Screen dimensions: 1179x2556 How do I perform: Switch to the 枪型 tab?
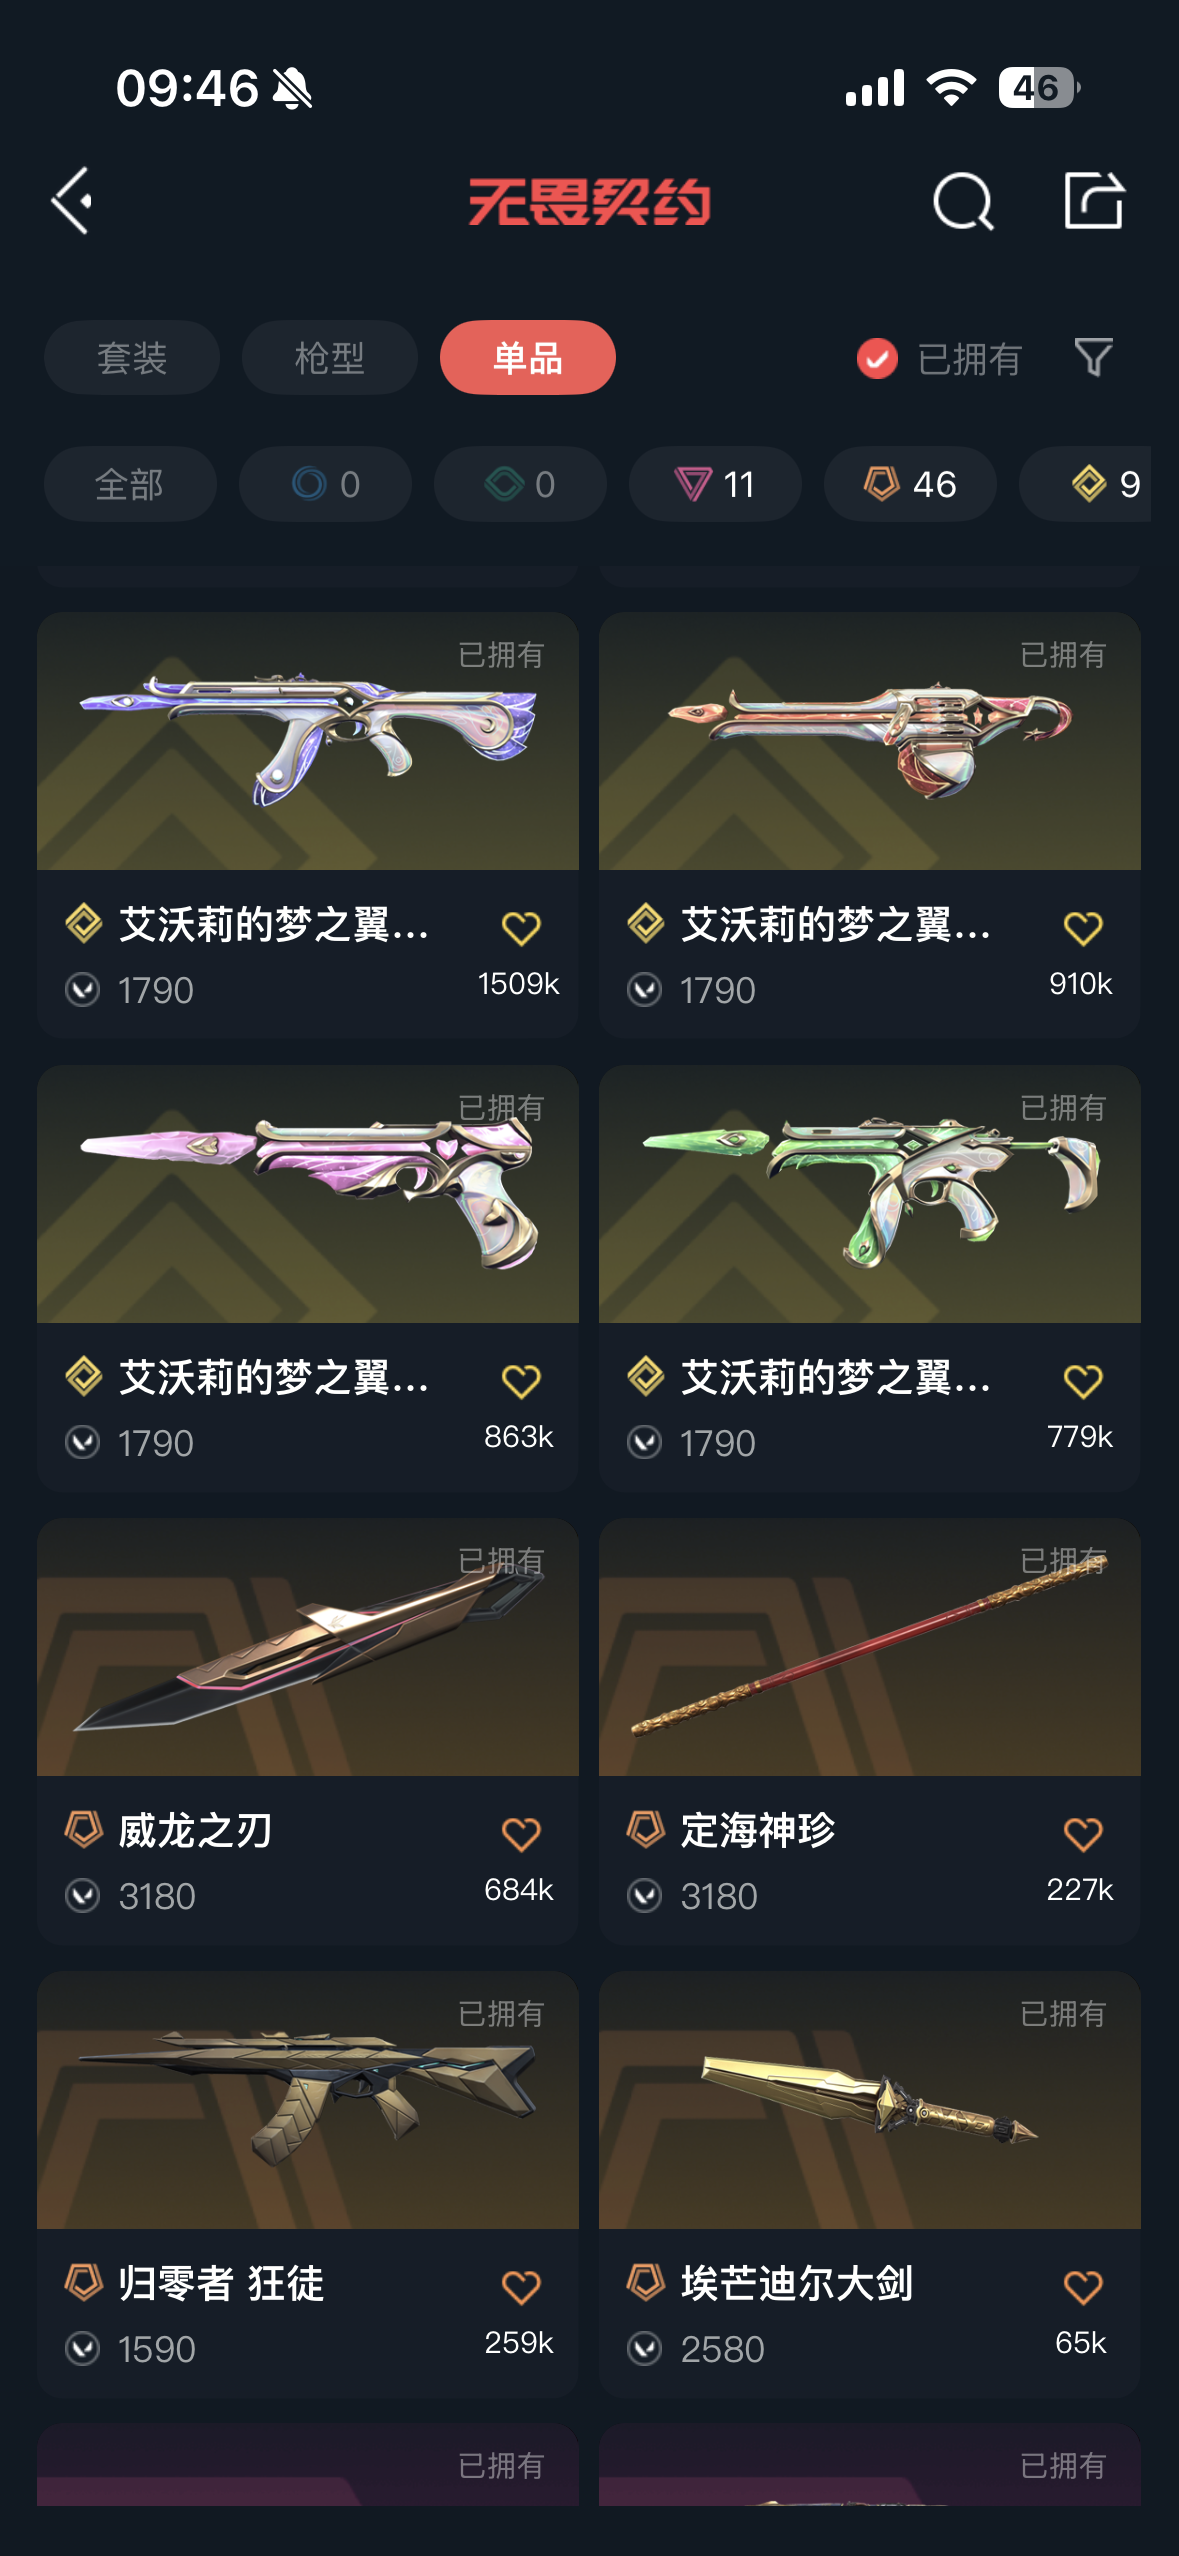pyautogui.click(x=330, y=357)
